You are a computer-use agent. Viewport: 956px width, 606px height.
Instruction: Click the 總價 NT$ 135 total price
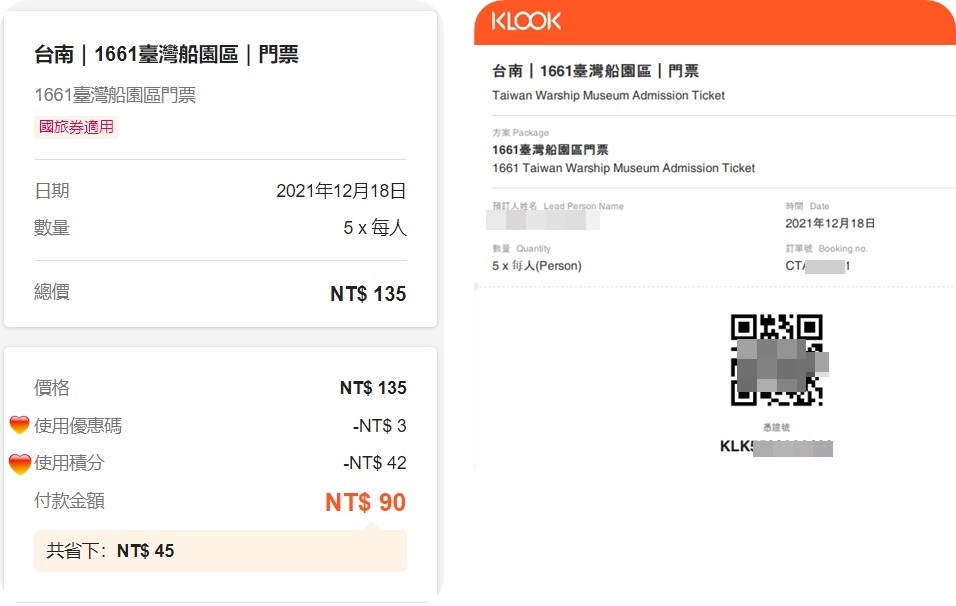pos(368,294)
